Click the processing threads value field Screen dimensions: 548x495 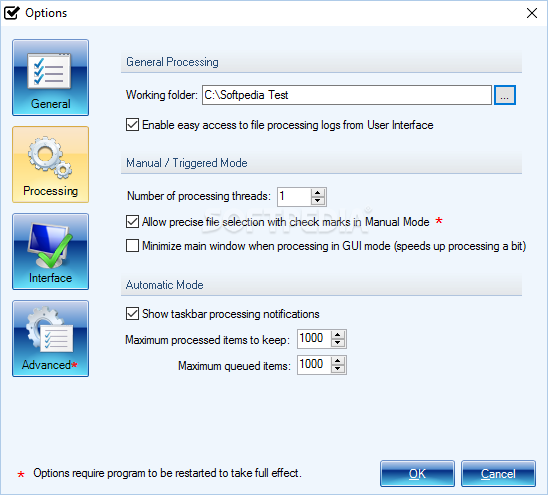point(294,196)
